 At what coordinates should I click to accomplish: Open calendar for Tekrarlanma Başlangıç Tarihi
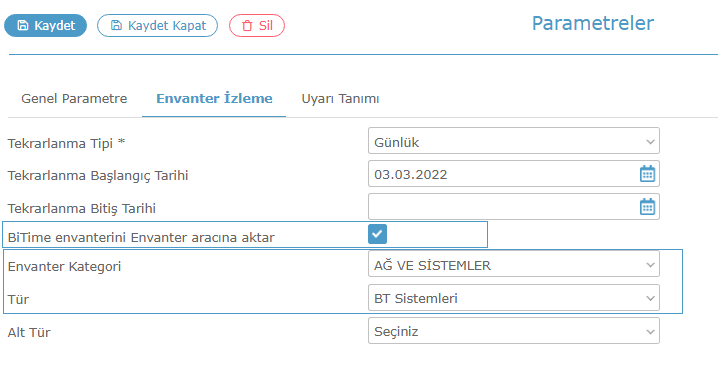647,174
